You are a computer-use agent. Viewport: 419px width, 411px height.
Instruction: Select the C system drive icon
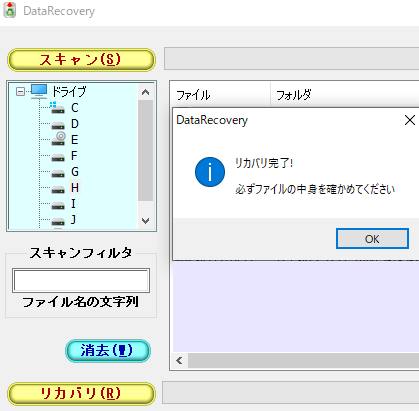click(57, 108)
